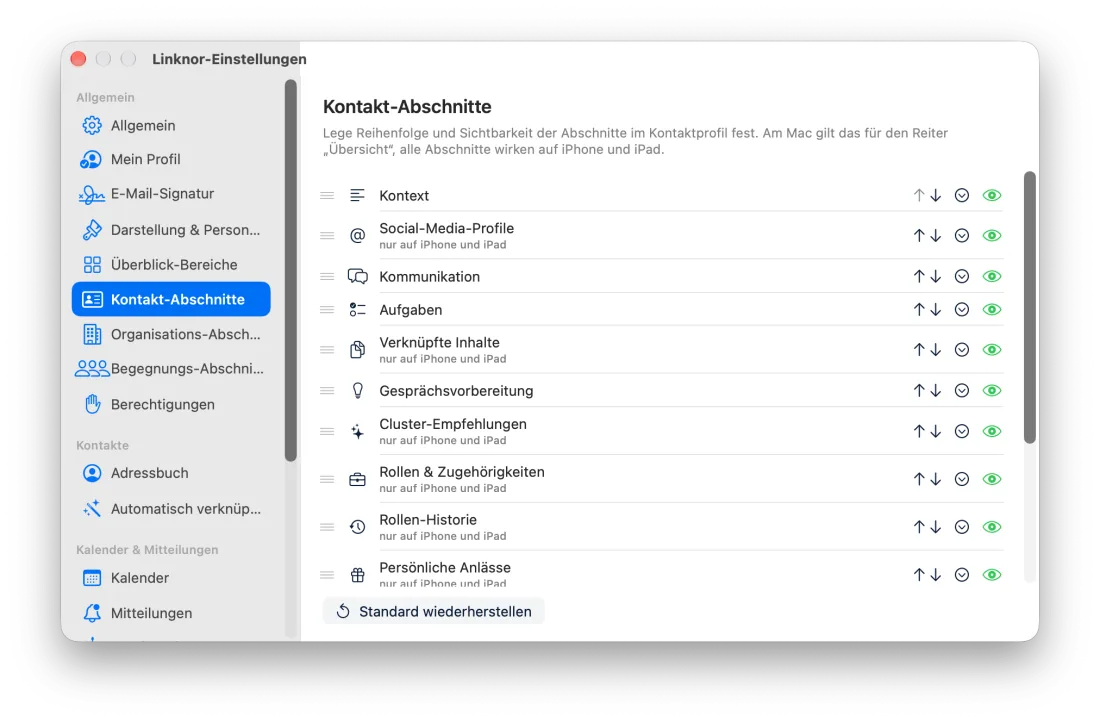Move Gesprächsvorbereitung up one position
The height and width of the screenshot is (722, 1100).
point(919,391)
